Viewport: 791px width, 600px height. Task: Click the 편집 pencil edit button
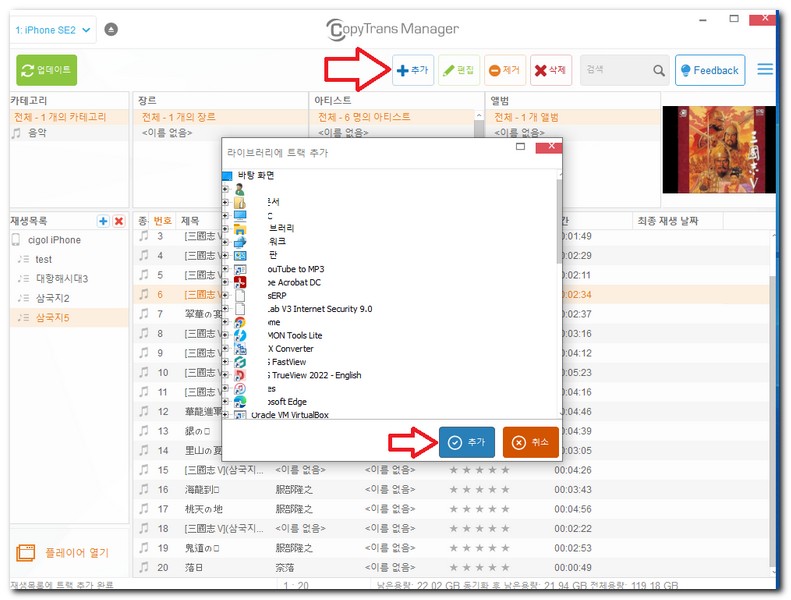click(459, 71)
